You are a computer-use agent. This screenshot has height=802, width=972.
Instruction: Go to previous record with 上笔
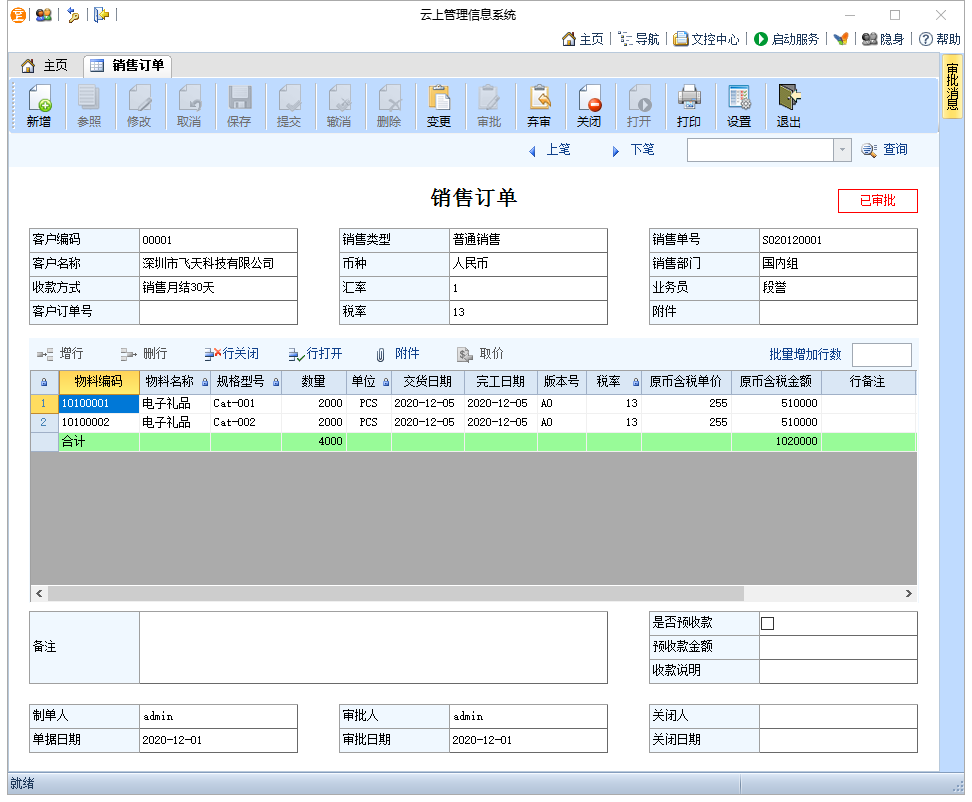coord(550,149)
